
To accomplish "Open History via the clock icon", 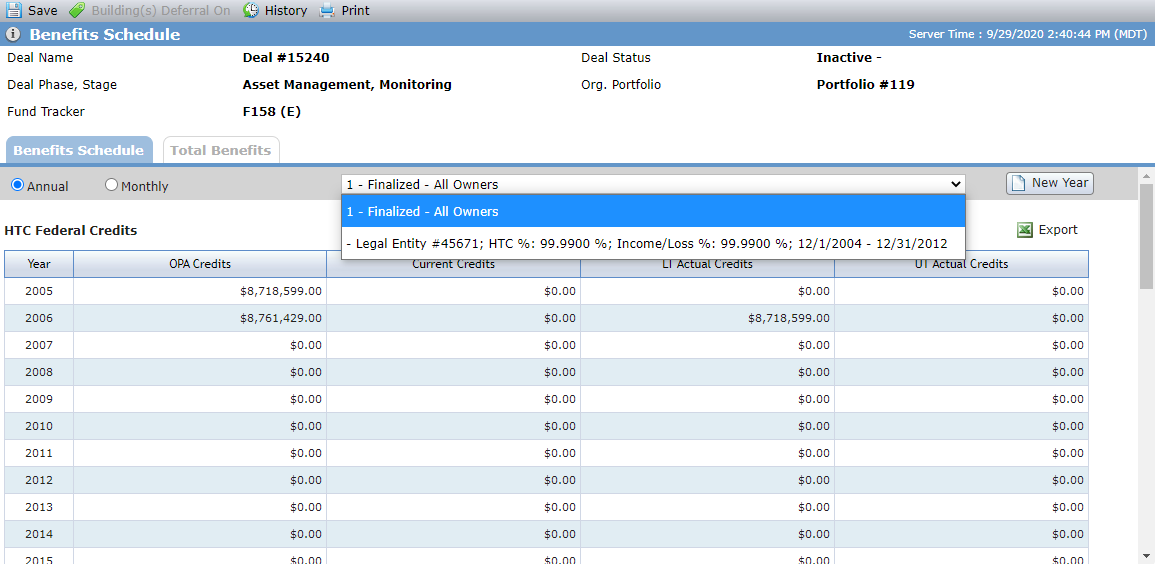I will tap(251, 10).
